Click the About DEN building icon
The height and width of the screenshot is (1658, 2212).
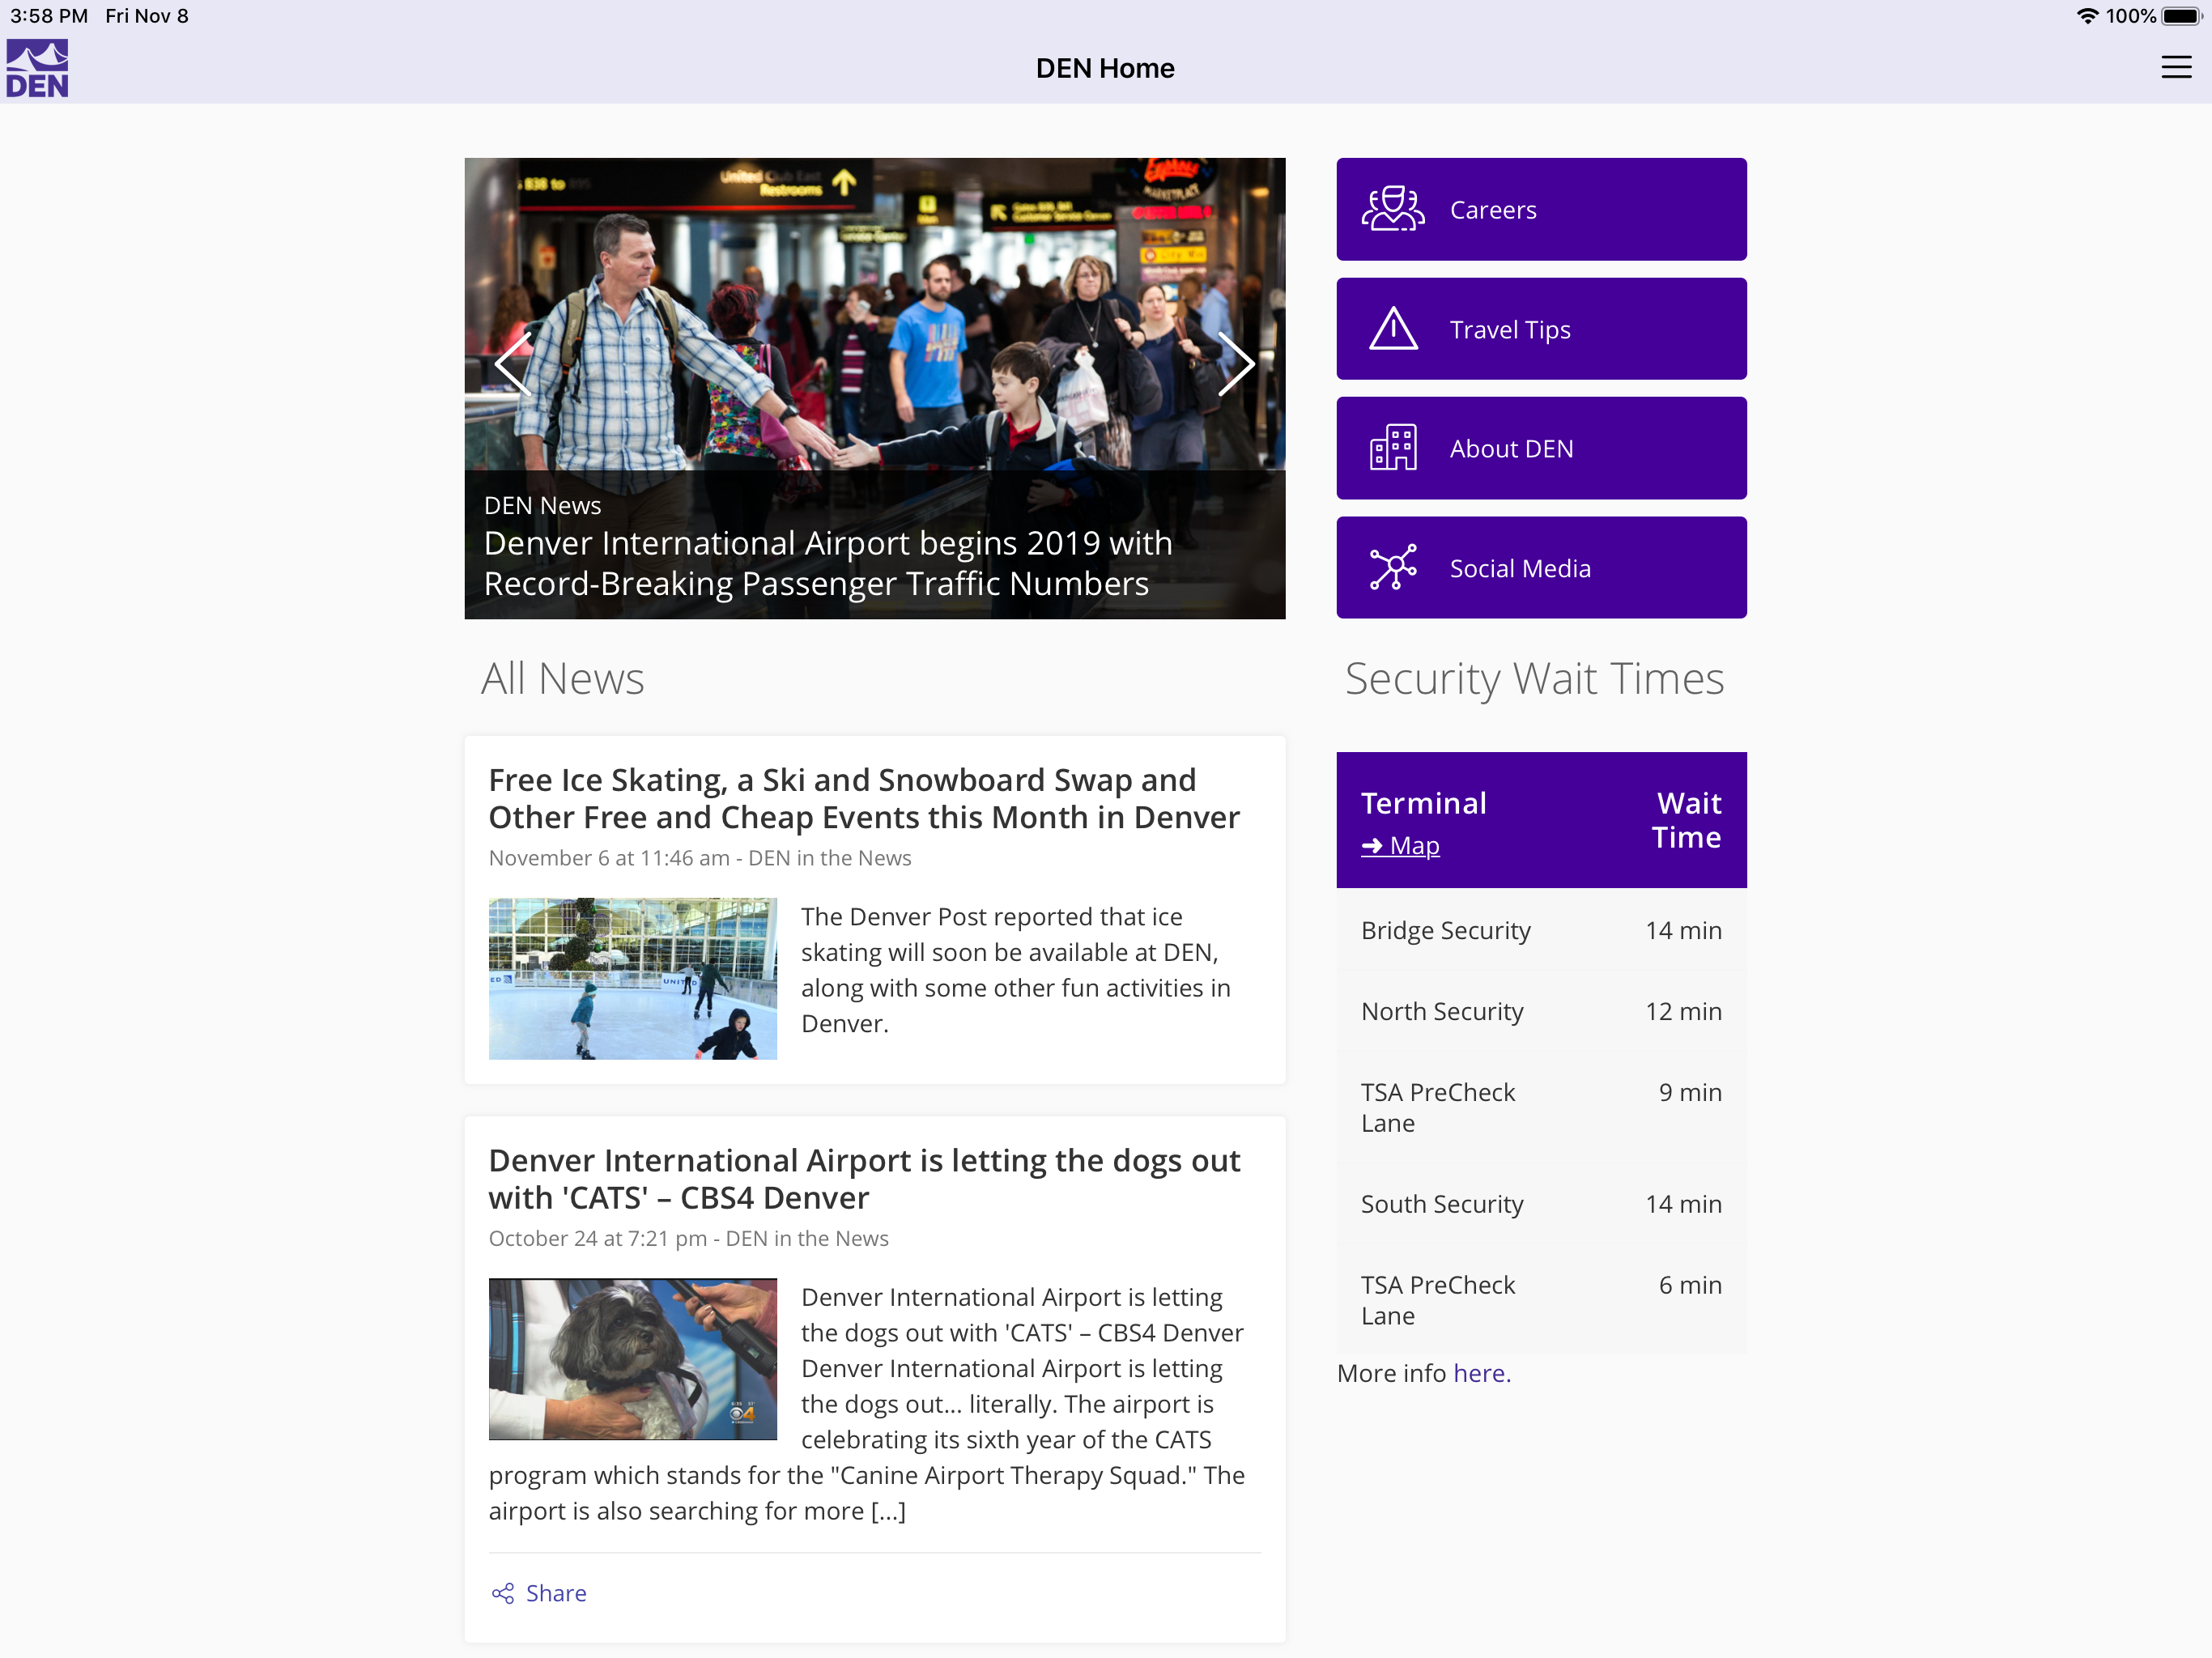click(x=1393, y=448)
